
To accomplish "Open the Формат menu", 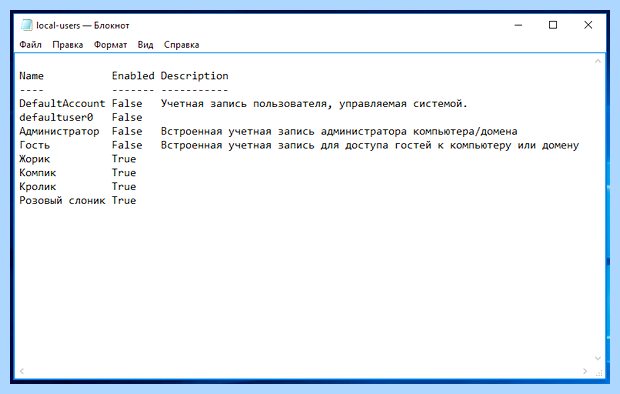I will coord(110,45).
